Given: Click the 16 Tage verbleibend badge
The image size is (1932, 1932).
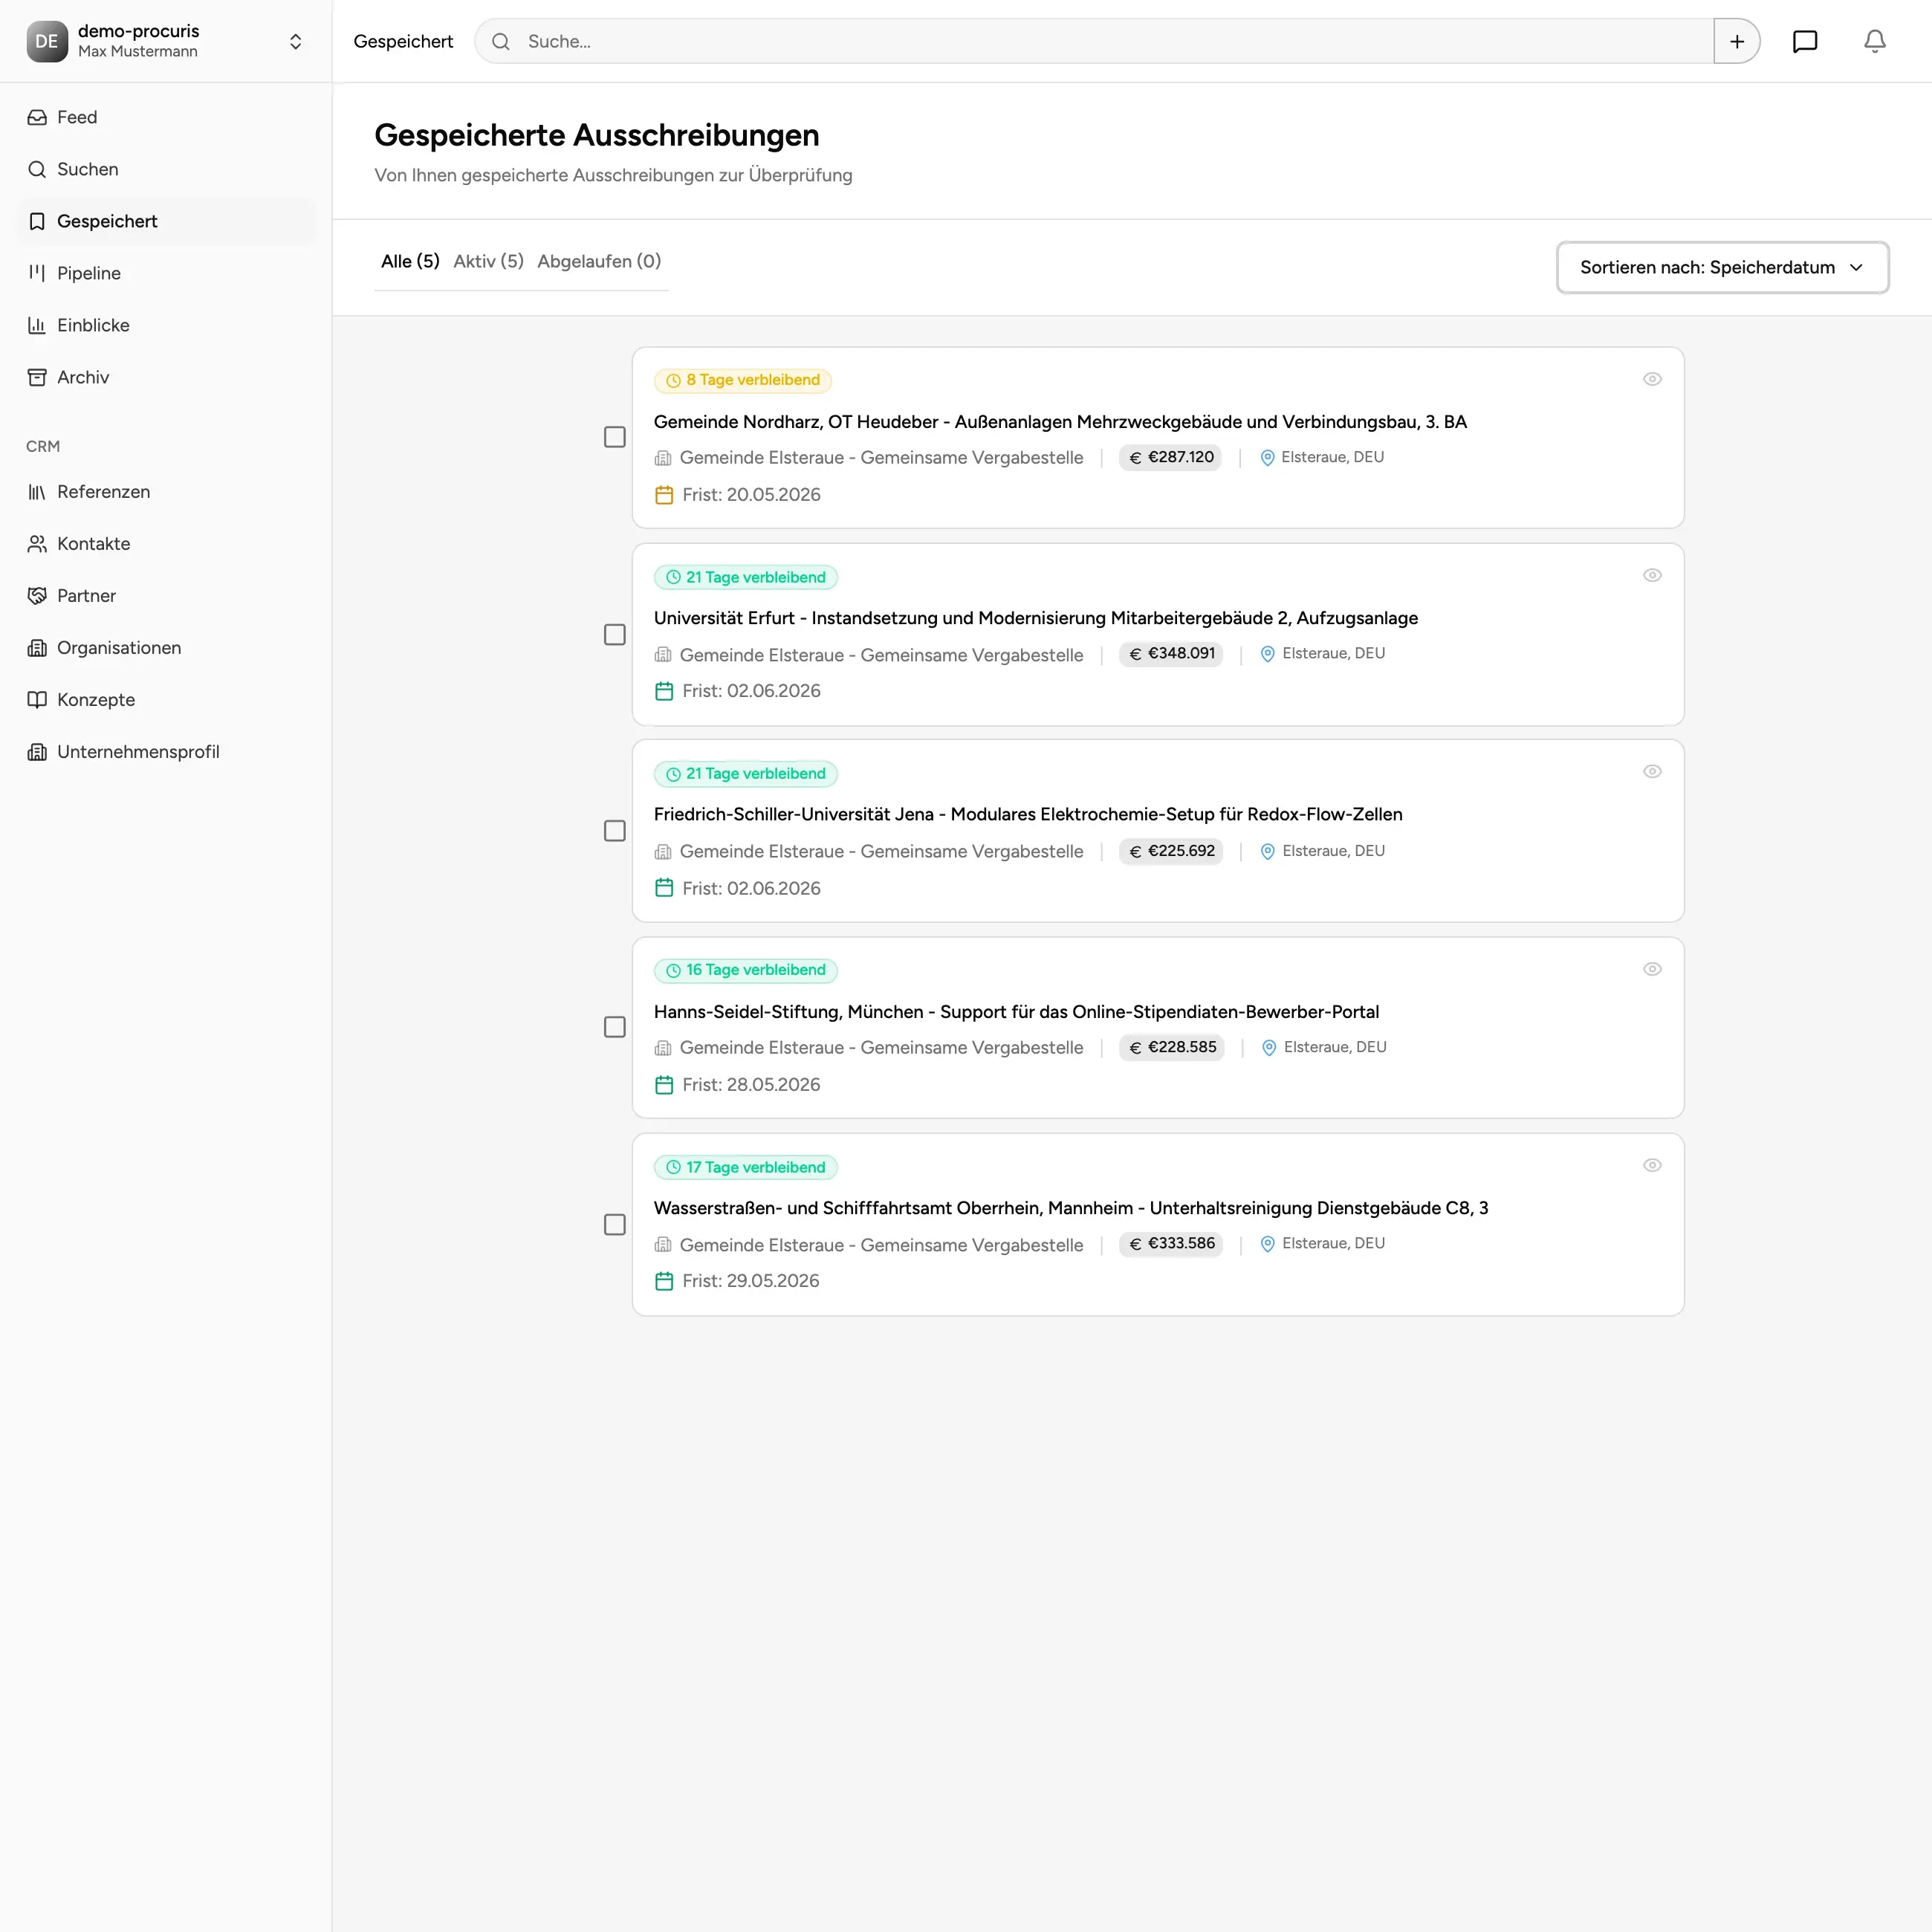Looking at the screenshot, I should [x=746, y=970].
